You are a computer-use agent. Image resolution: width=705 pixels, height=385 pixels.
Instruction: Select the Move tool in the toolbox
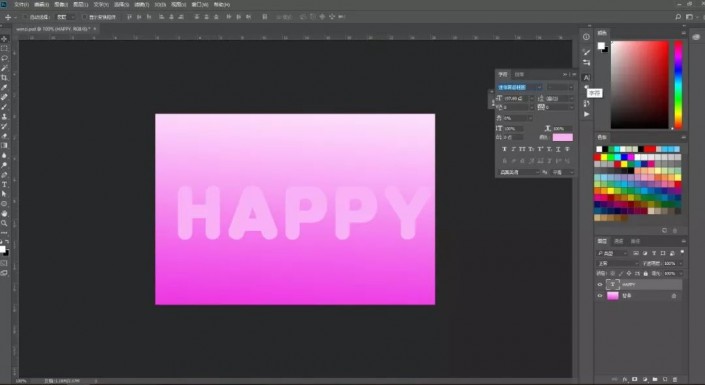(x=4, y=39)
